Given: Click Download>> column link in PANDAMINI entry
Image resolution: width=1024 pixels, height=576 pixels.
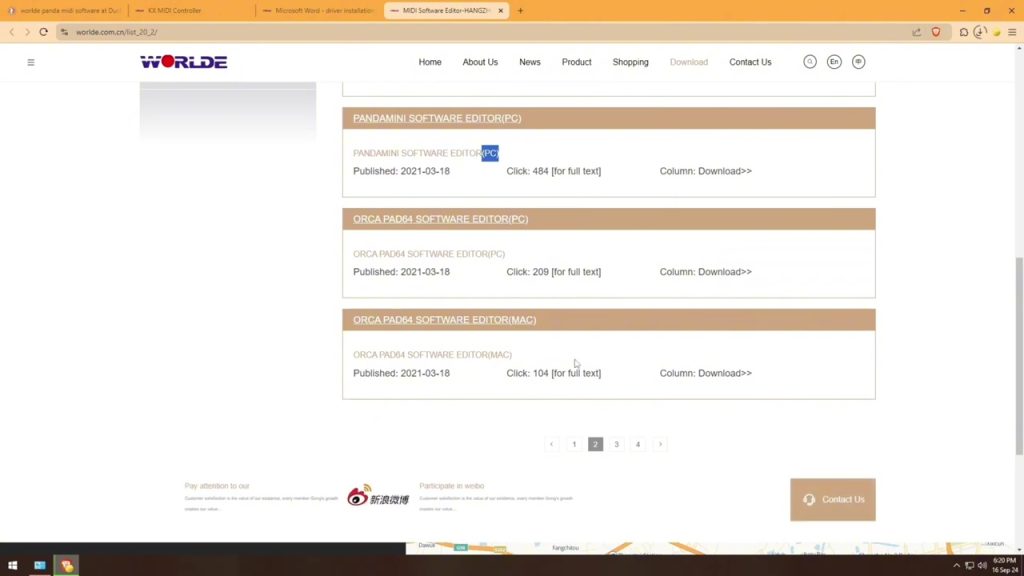Looking at the screenshot, I should 725,171.
